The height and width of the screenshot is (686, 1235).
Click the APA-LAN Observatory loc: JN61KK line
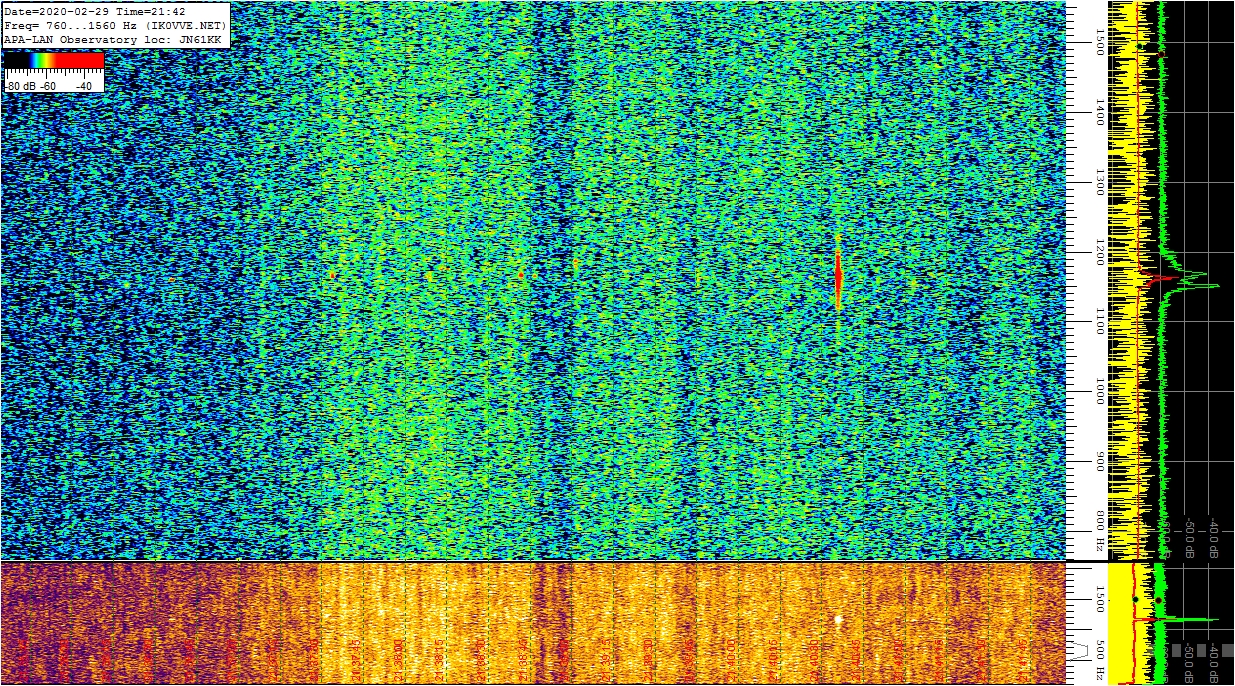pos(112,38)
